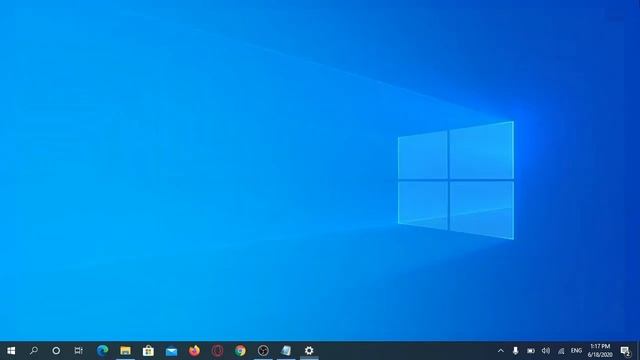
Task: Switch input language via ENG
Action: coord(576,351)
